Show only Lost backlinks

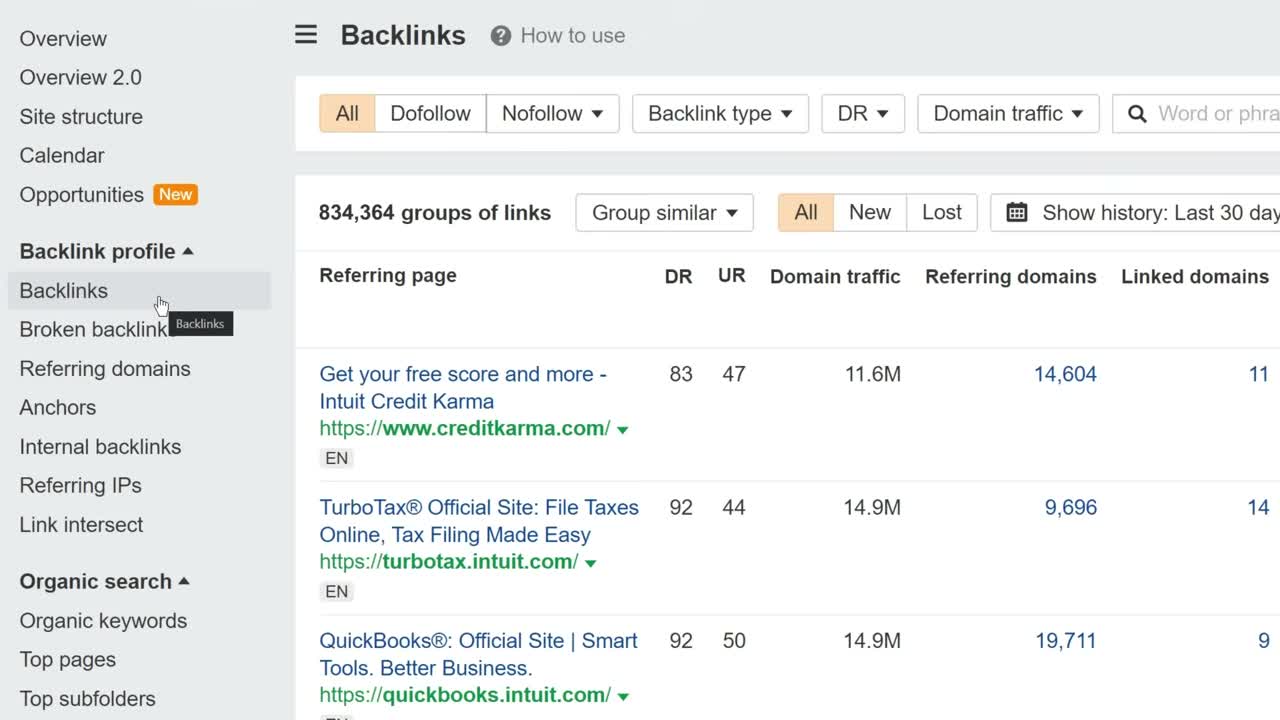click(942, 213)
